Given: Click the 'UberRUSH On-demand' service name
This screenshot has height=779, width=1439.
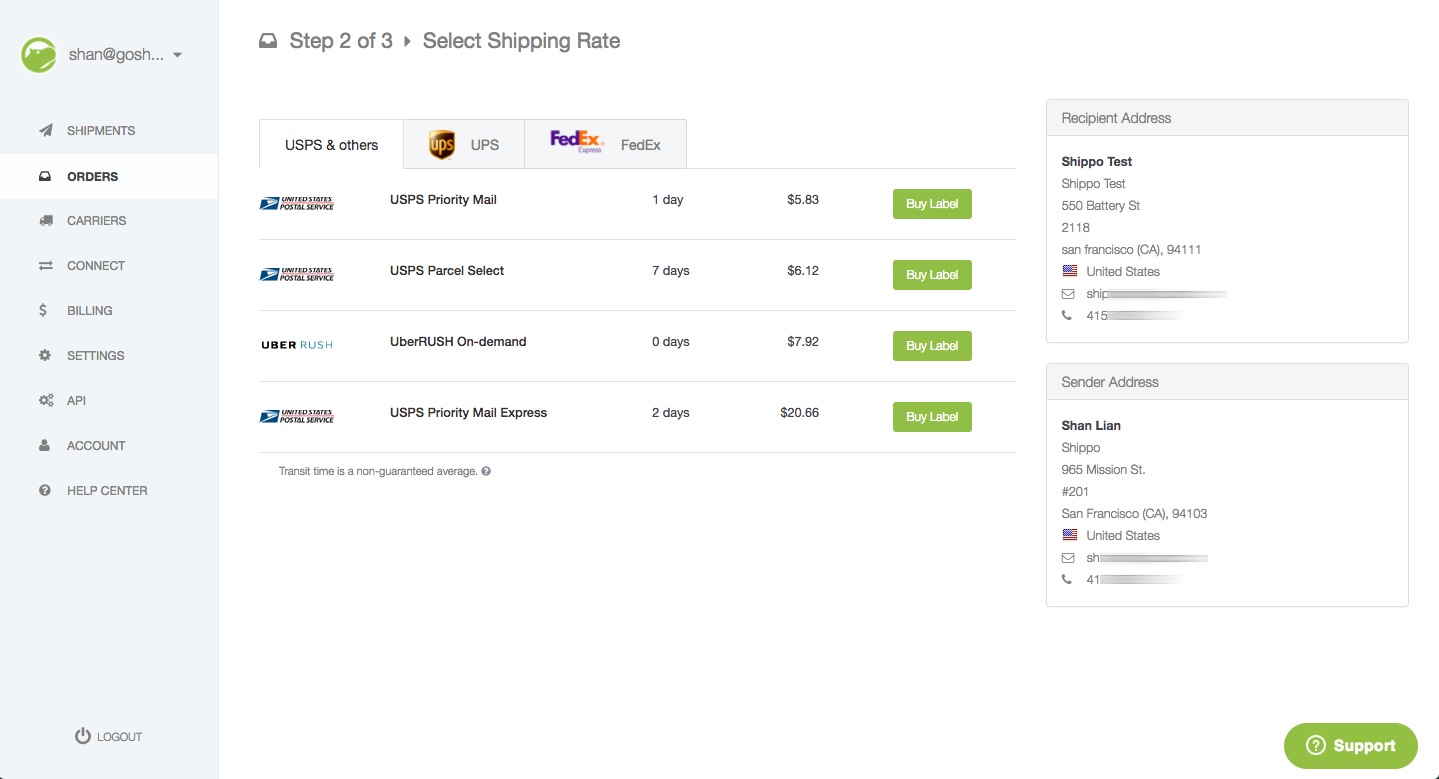Looking at the screenshot, I should [458, 342].
